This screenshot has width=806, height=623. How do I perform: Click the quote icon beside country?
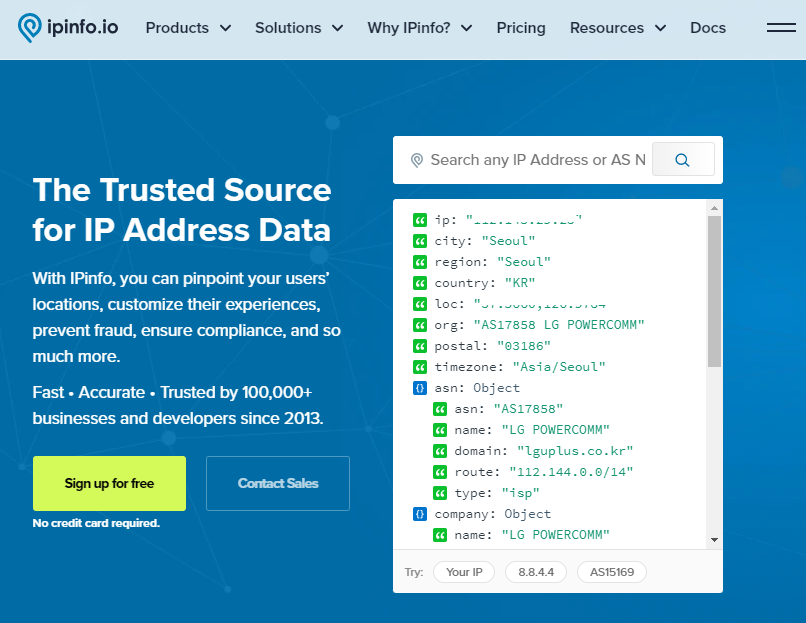[x=420, y=283]
